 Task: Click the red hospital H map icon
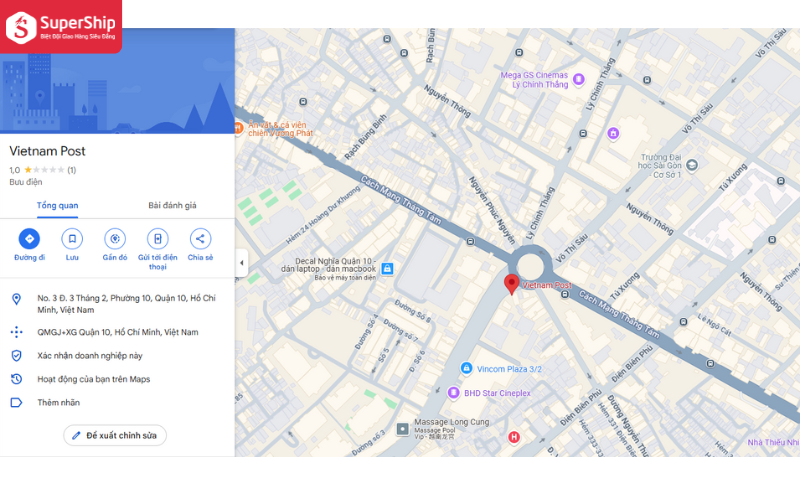point(514,437)
